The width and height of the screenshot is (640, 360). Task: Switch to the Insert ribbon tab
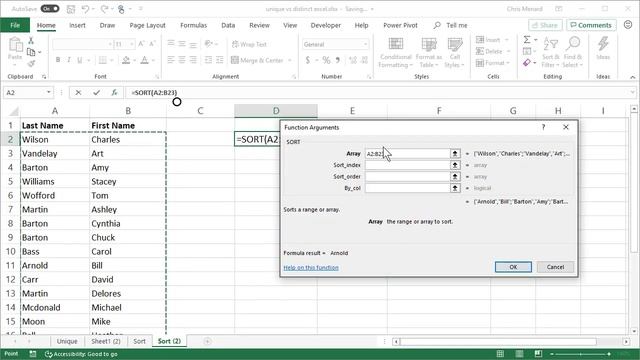tap(77, 25)
